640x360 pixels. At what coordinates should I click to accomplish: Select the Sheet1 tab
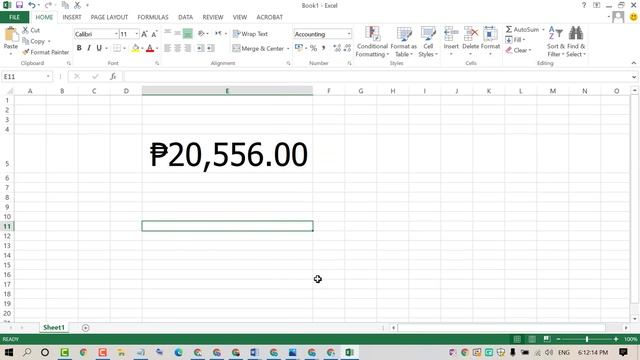coord(54,327)
